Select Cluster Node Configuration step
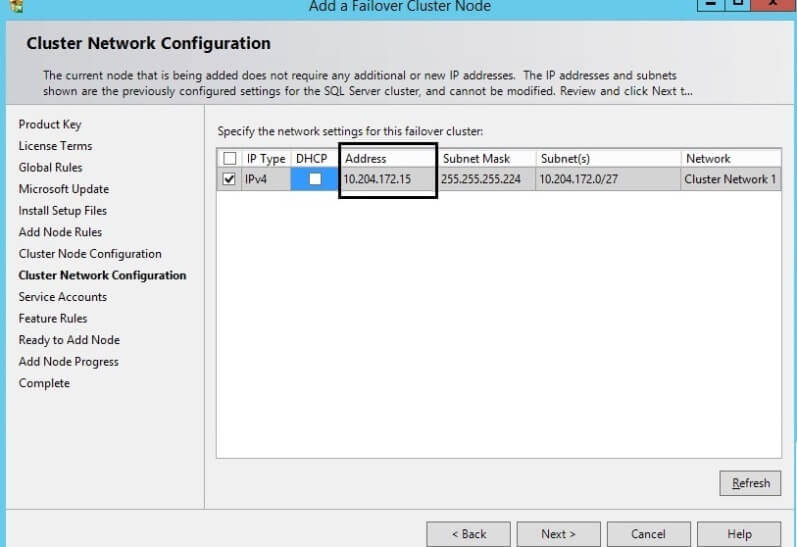The image size is (797, 547). click(90, 254)
